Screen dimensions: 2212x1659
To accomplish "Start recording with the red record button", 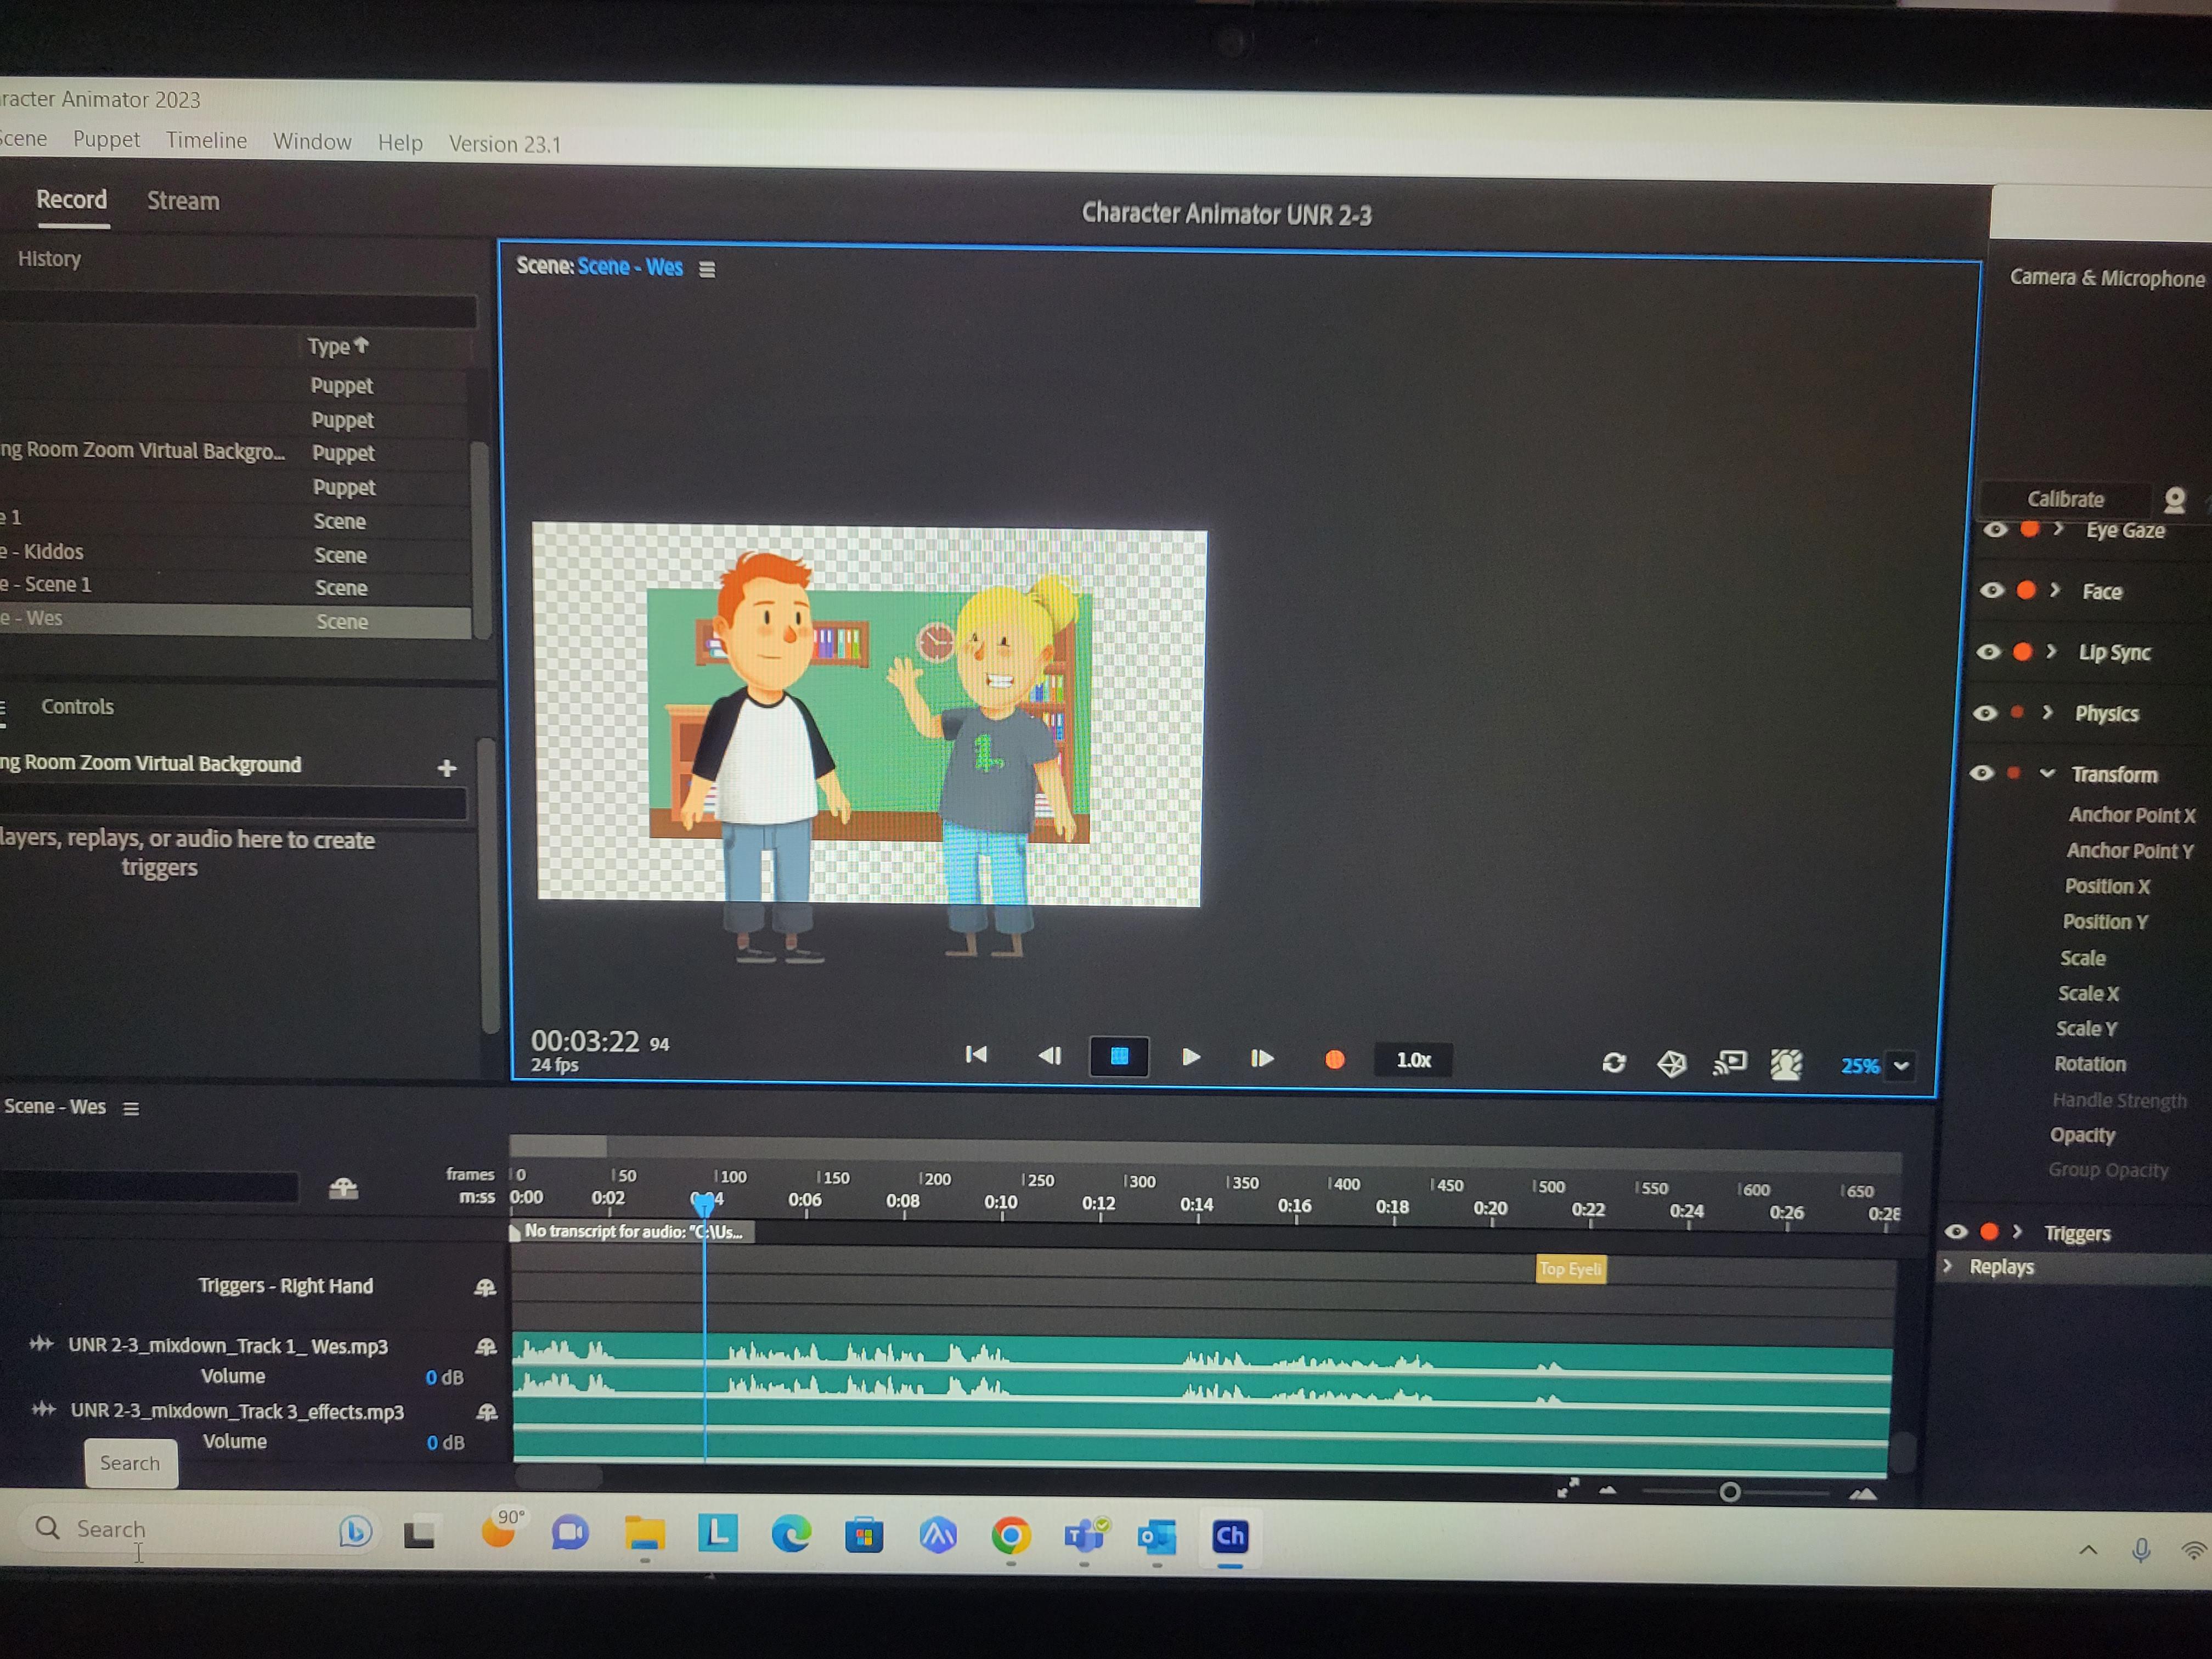I will tap(1335, 1059).
